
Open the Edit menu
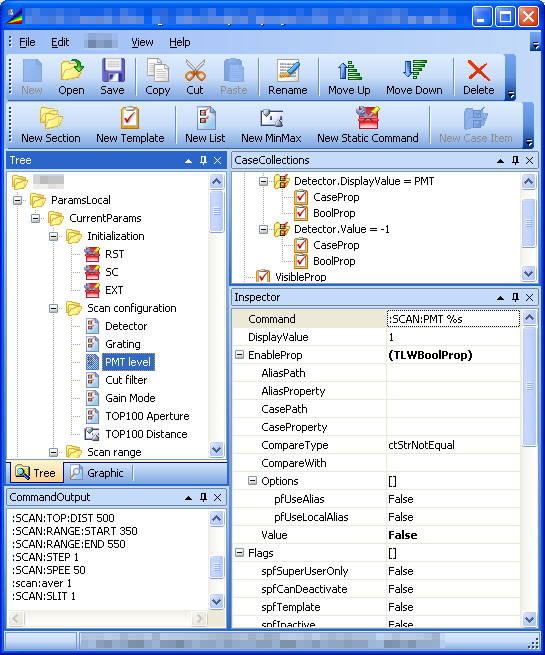tap(60, 42)
